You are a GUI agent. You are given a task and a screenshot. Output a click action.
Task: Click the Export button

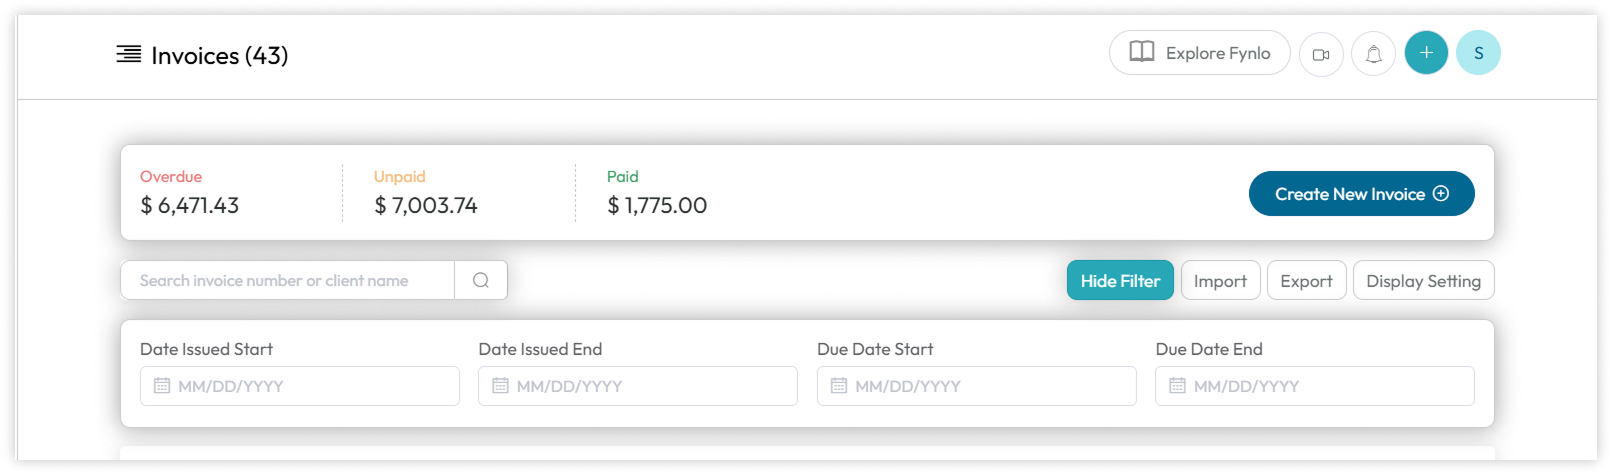pyautogui.click(x=1307, y=281)
